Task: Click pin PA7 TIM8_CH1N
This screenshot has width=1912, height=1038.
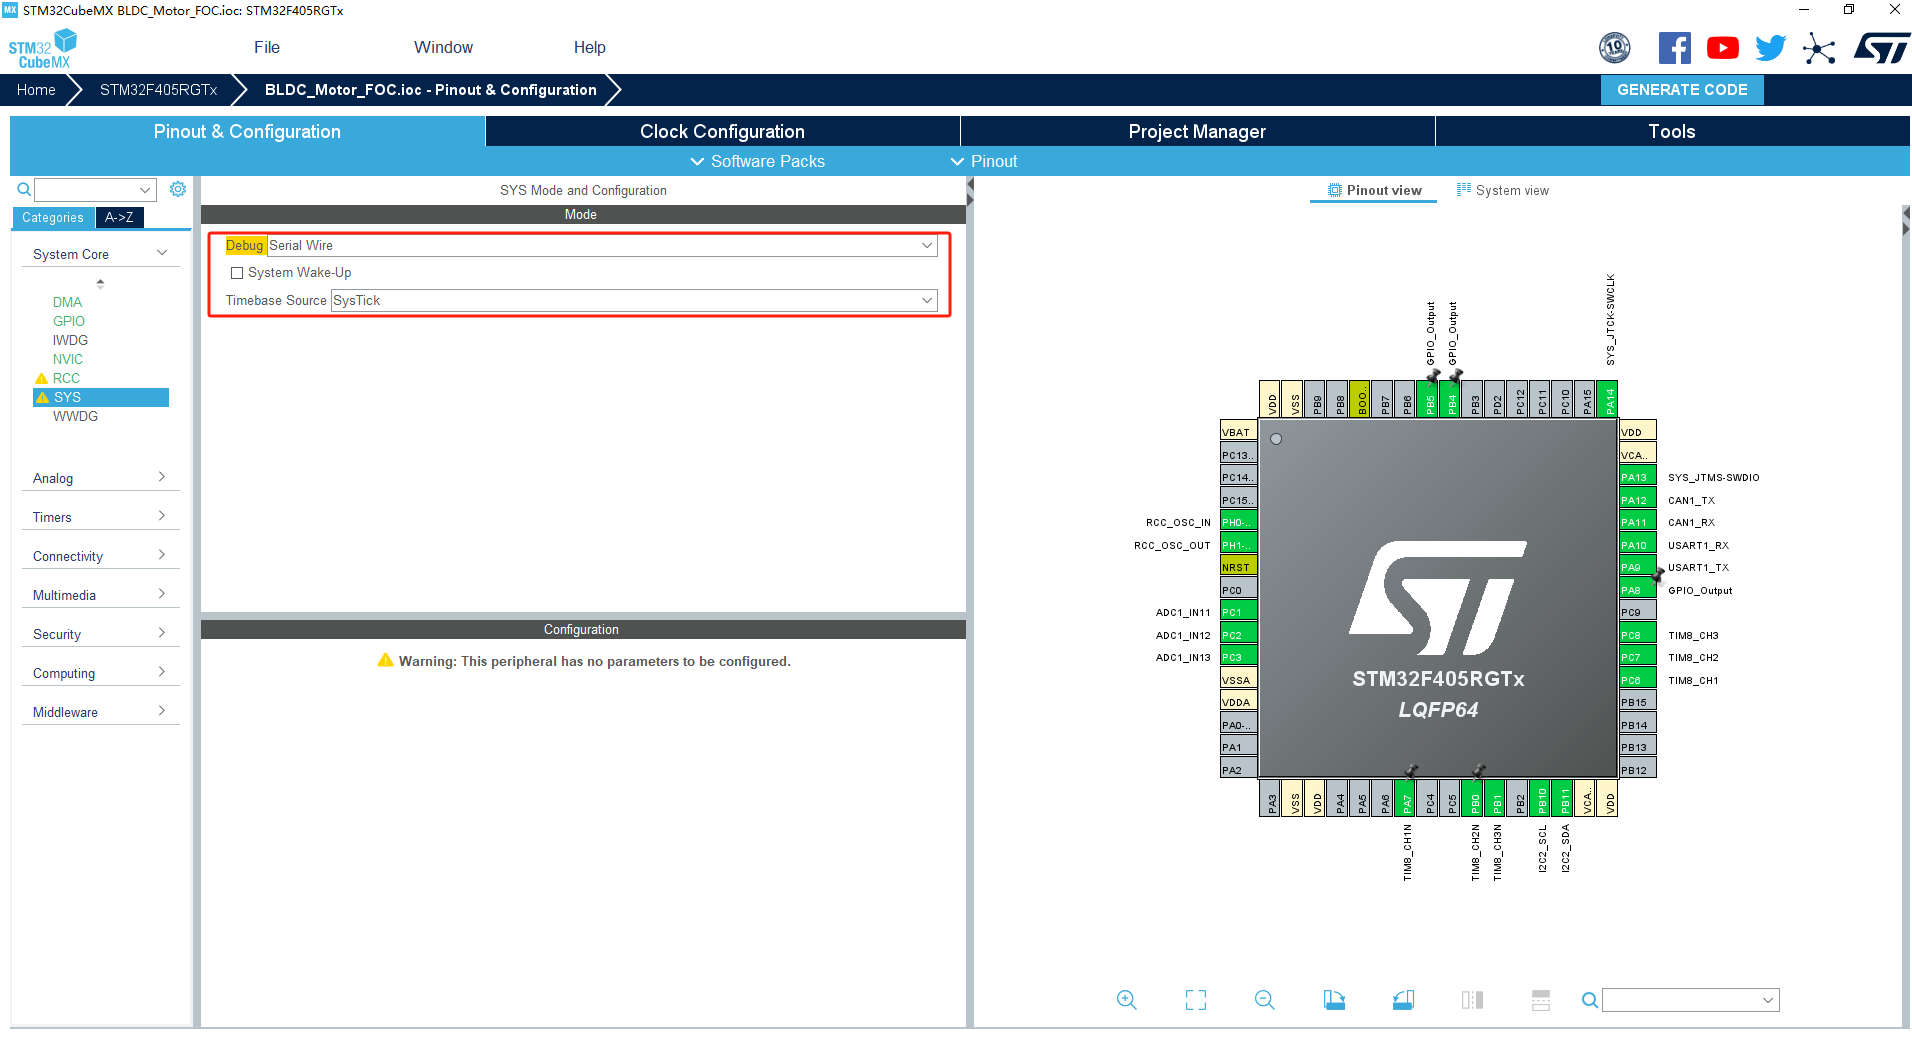Action: coord(1407,798)
